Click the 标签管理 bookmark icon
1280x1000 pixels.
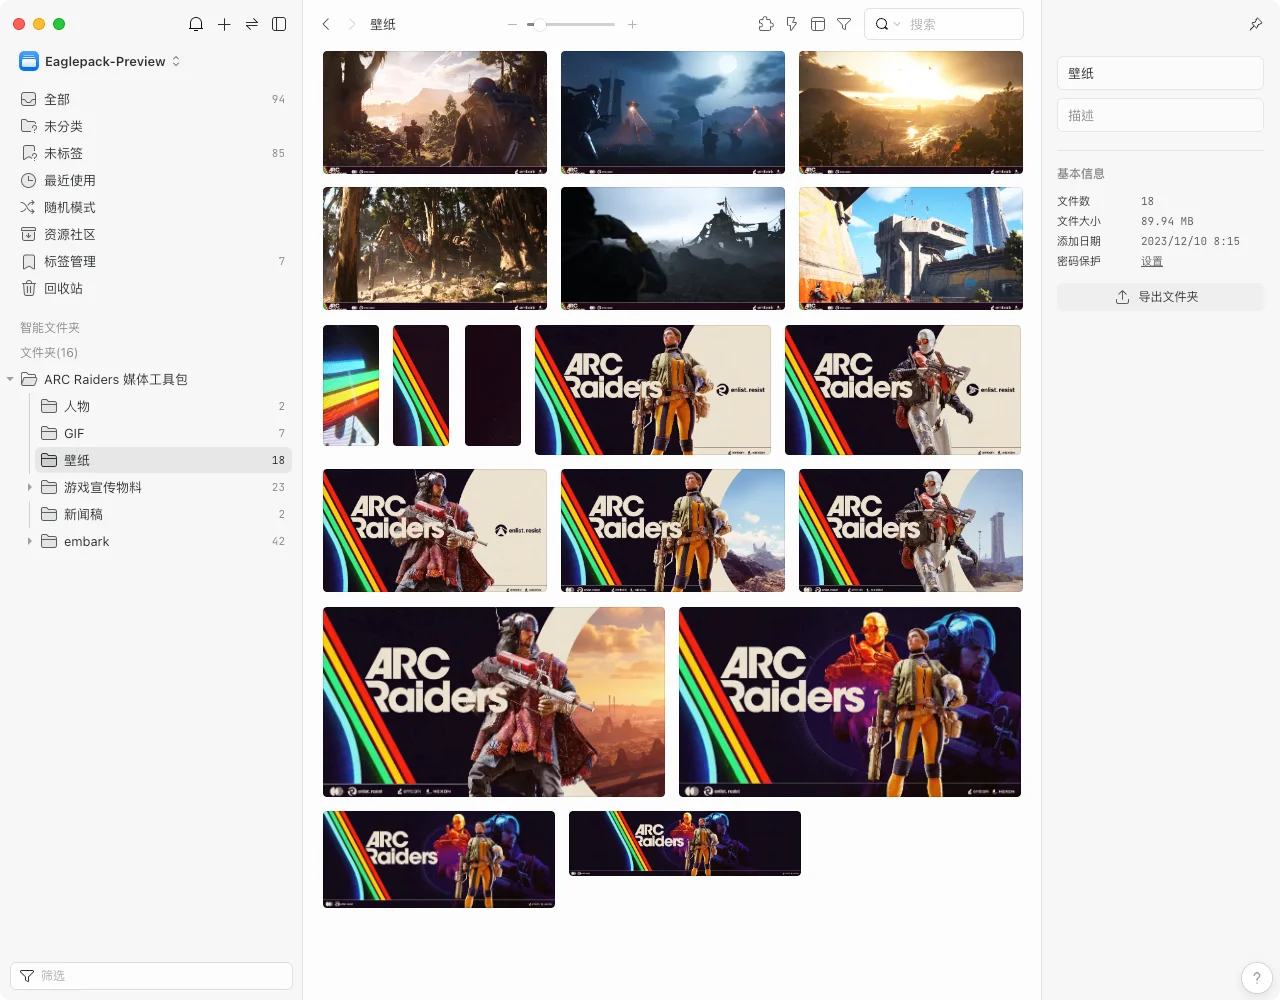coord(29,261)
